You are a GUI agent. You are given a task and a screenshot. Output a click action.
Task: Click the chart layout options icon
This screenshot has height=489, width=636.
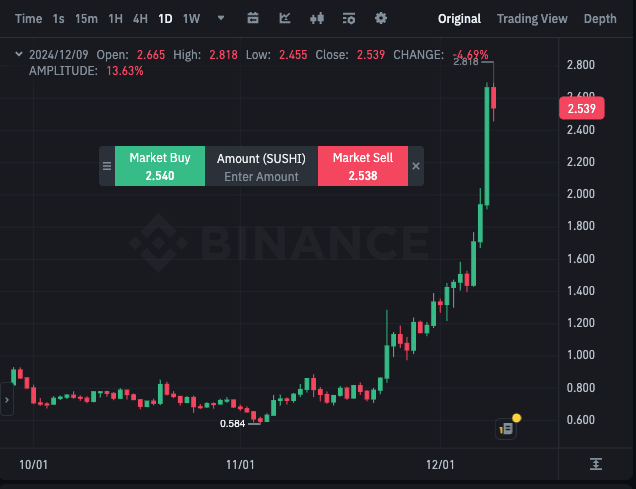tap(349, 18)
